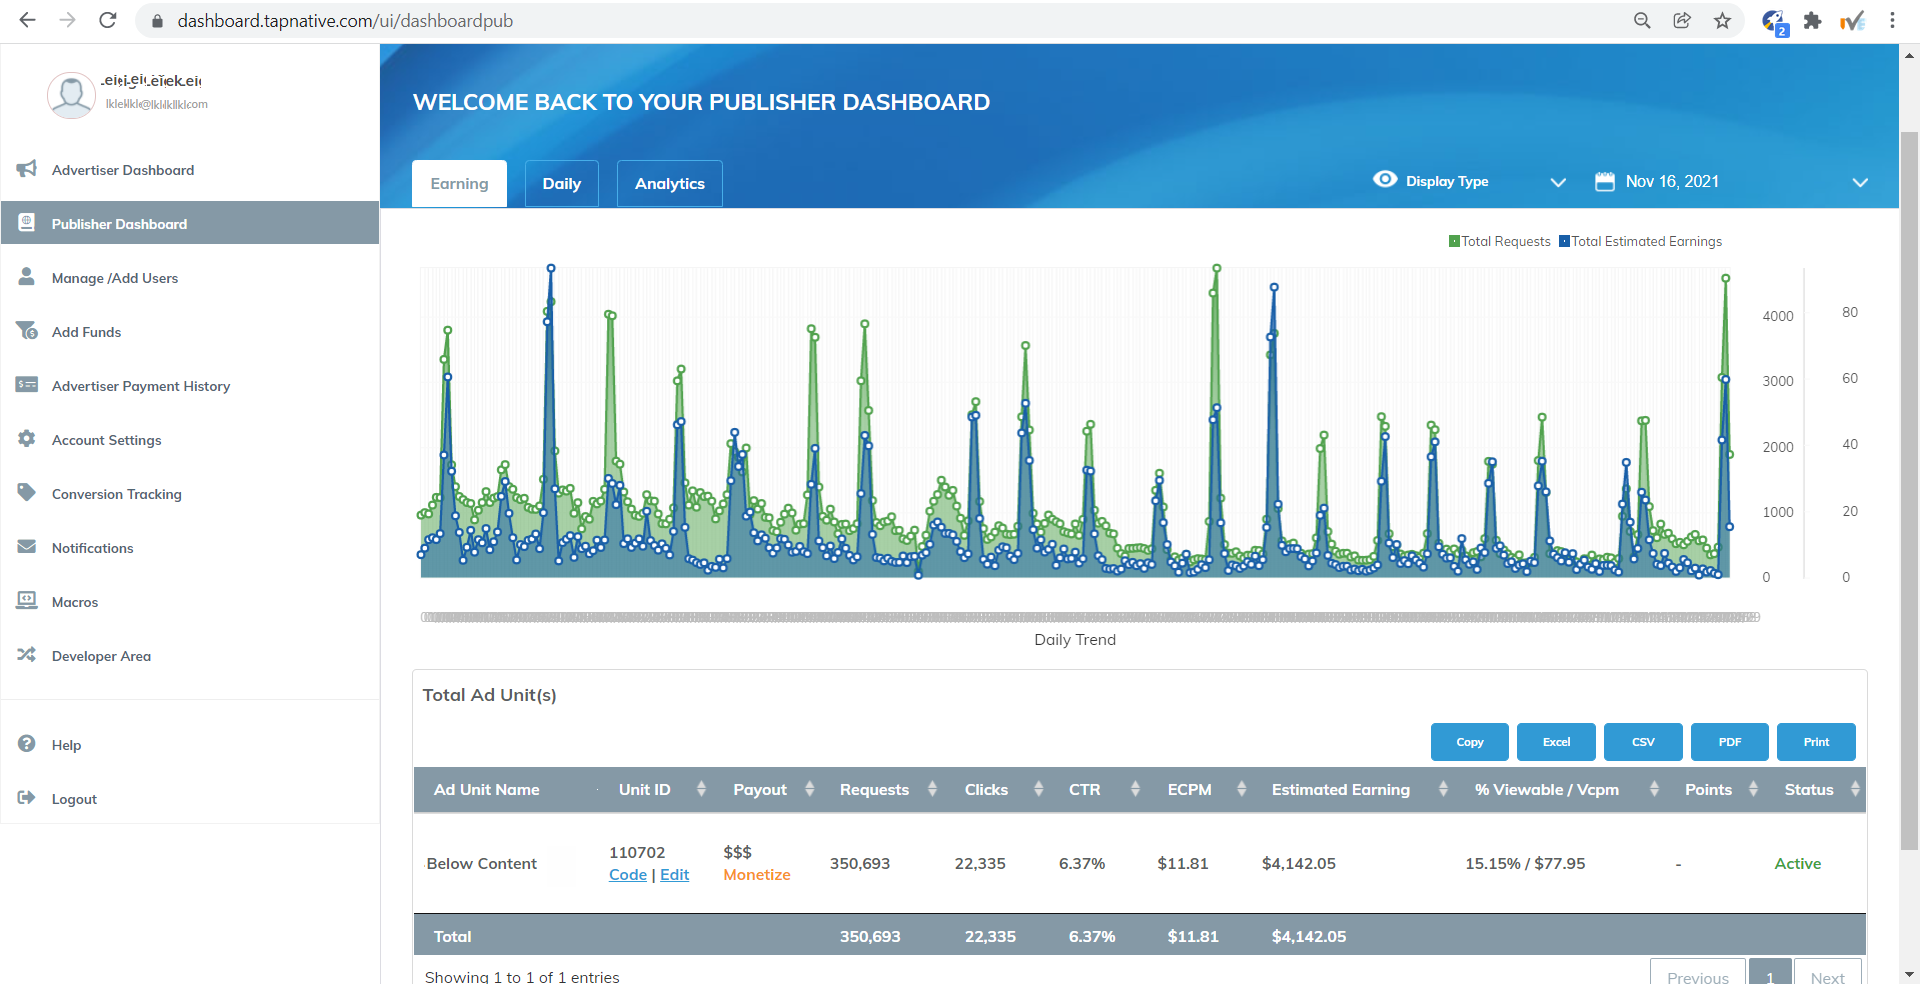Click the Conversion Tracking tag icon
The height and width of the screenshot is (984, 1920).
pyautogui.click(x=27, y=493)
